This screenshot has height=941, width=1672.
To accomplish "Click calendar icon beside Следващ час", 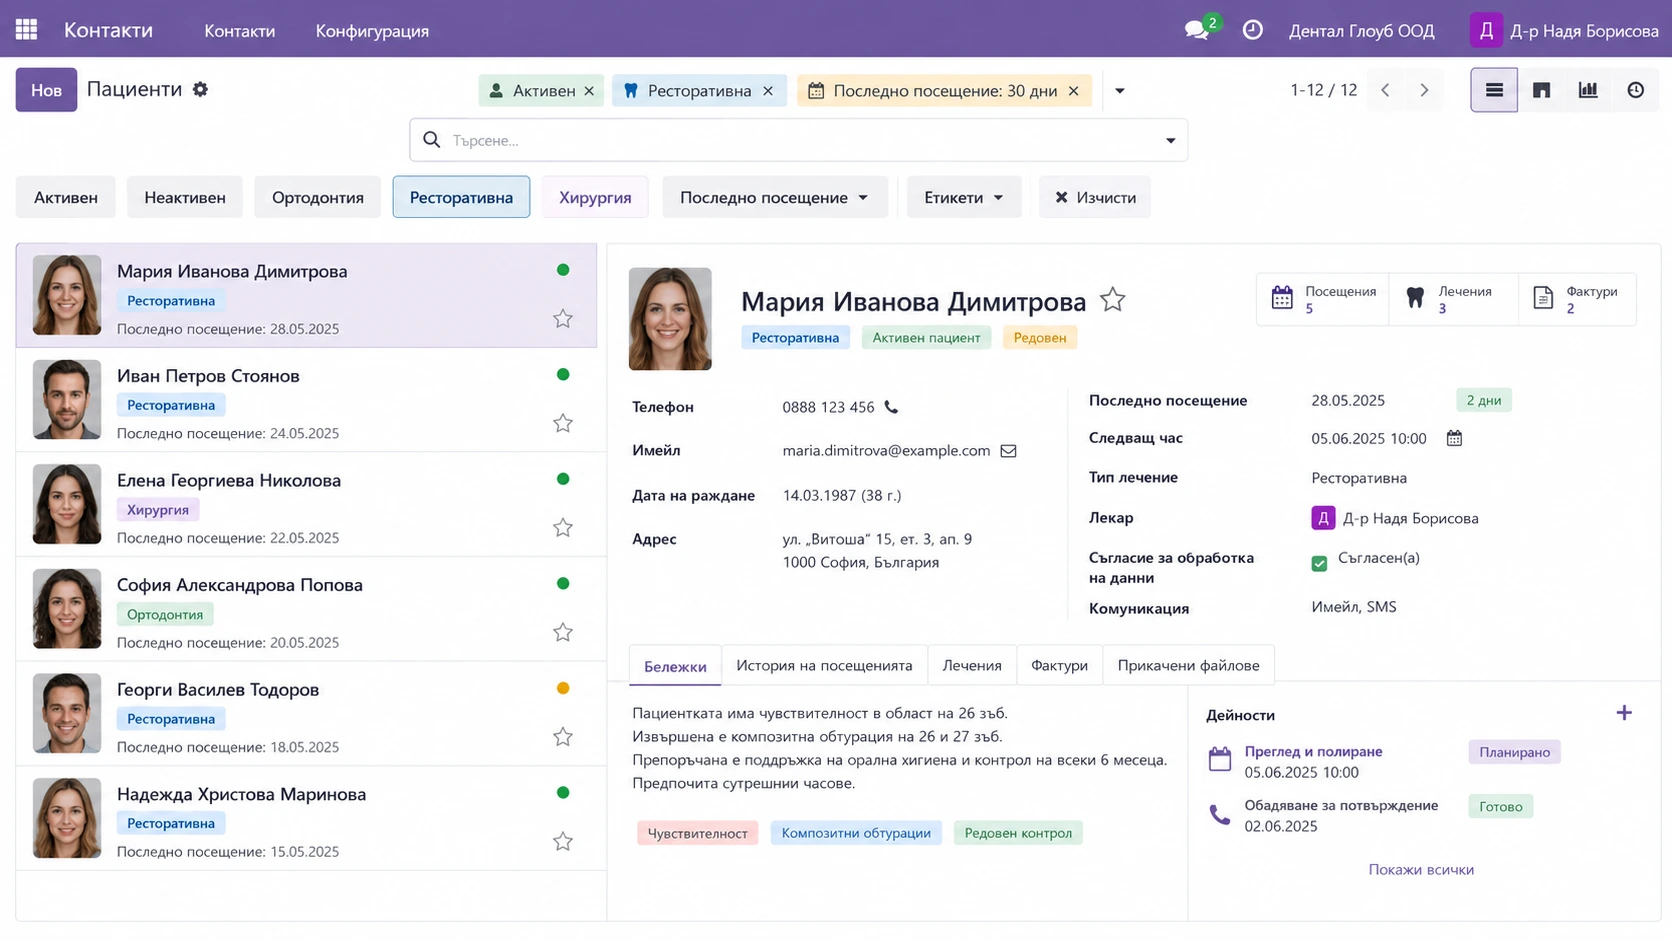I will [1454, 438].
